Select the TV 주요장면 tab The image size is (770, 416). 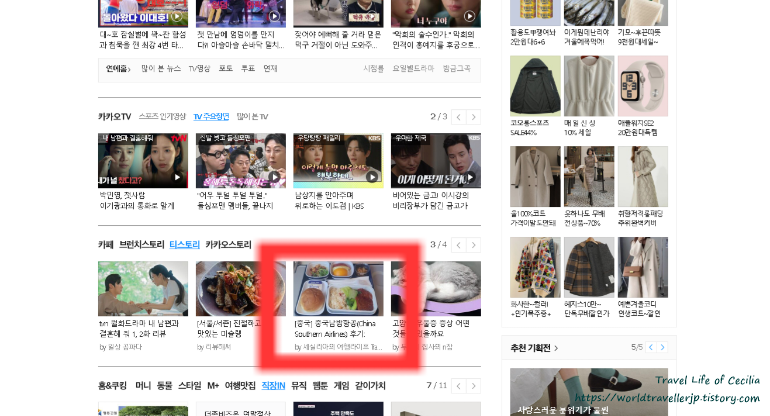(211, 116)
